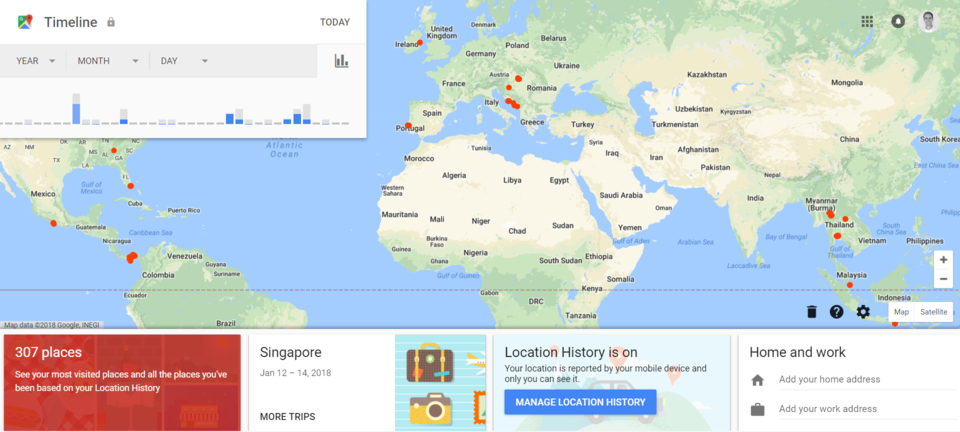Open the help question mark icon

coord(836,312)
